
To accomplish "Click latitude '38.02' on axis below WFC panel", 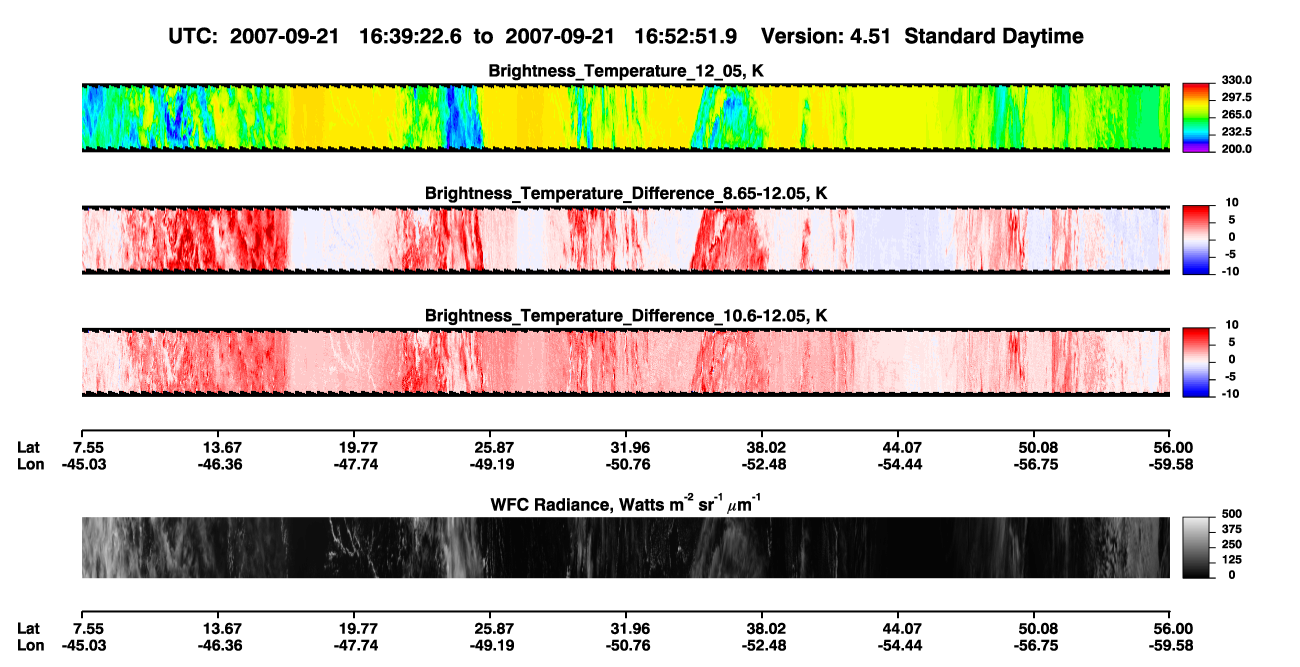I will coord(765,628).
